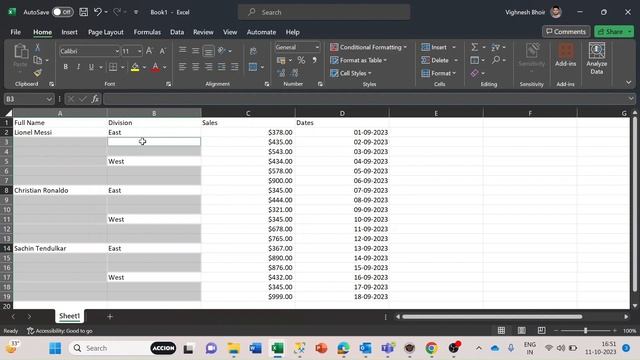The height and width of the screenshot is (360, 640).
Task: Click the Undo icon
Action: (x=98, y=12)
